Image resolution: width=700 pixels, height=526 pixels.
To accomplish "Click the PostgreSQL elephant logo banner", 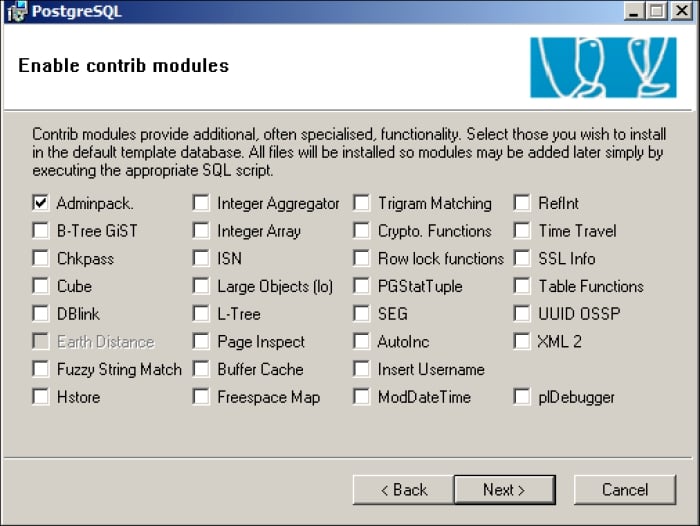I will pyautogui.click(x=616, y=67).
